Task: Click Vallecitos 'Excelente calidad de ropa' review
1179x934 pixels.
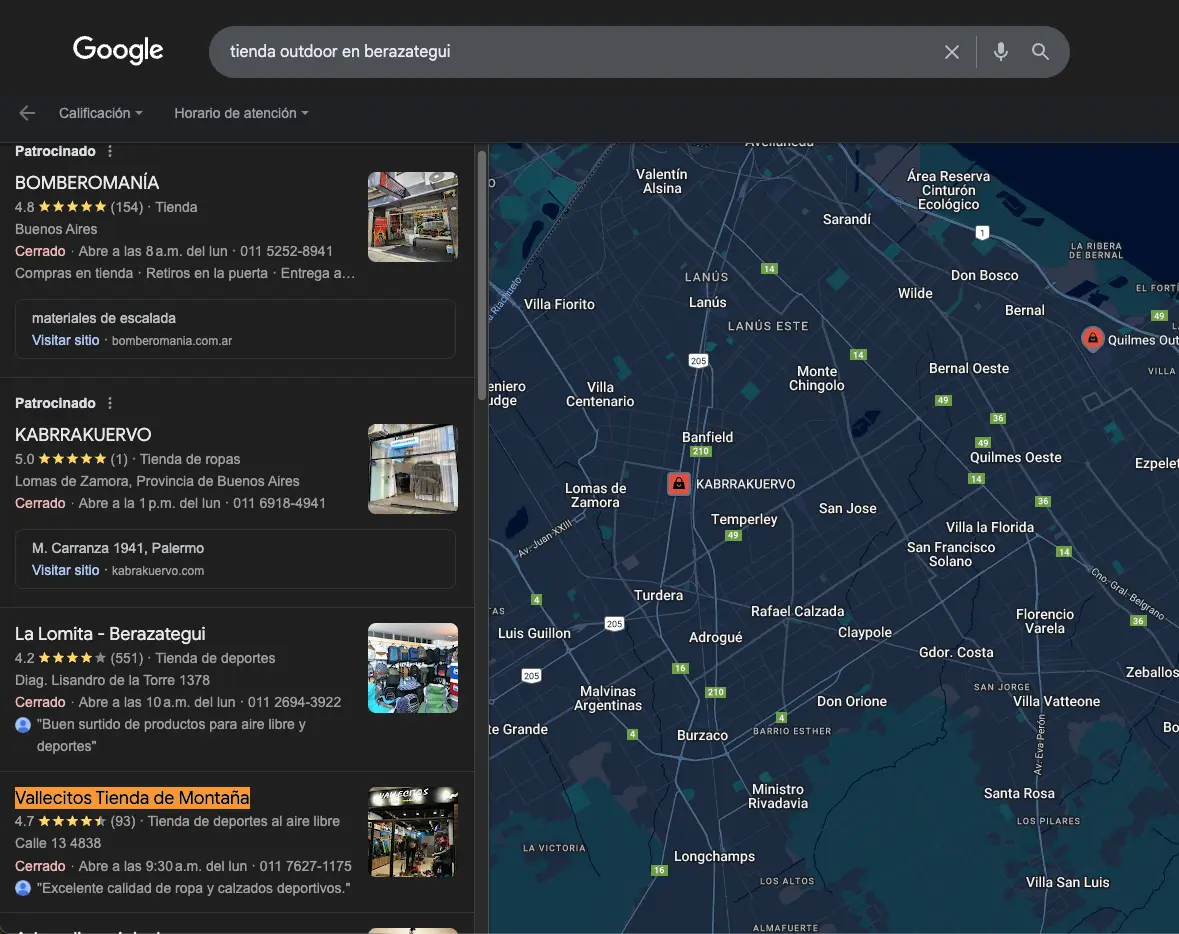Action: pos(193,888)
